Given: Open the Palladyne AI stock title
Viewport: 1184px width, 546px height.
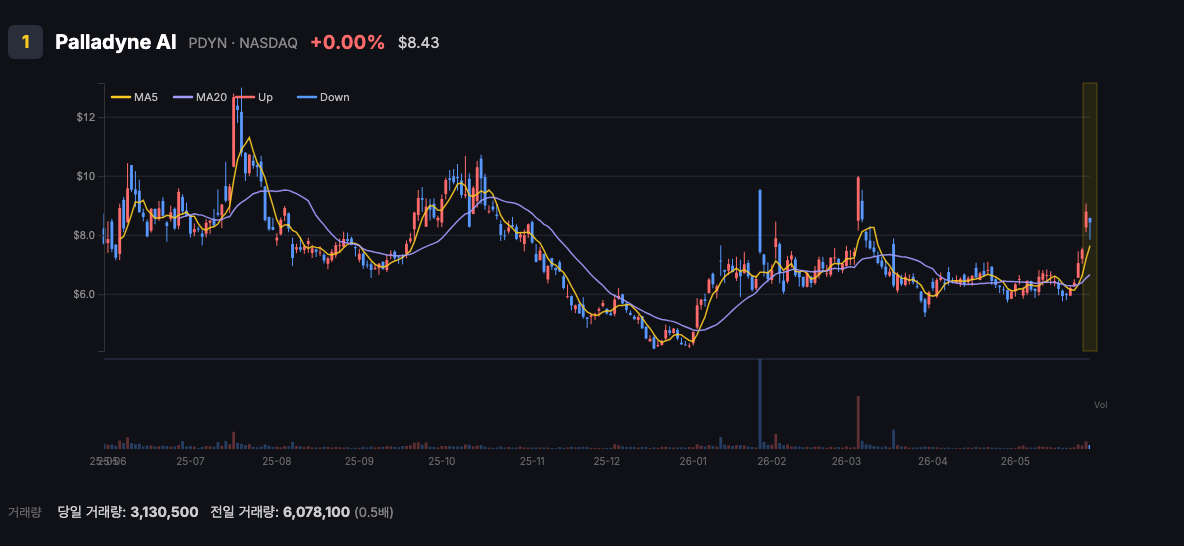Looking at the screenshot, I should coord(116,42).
